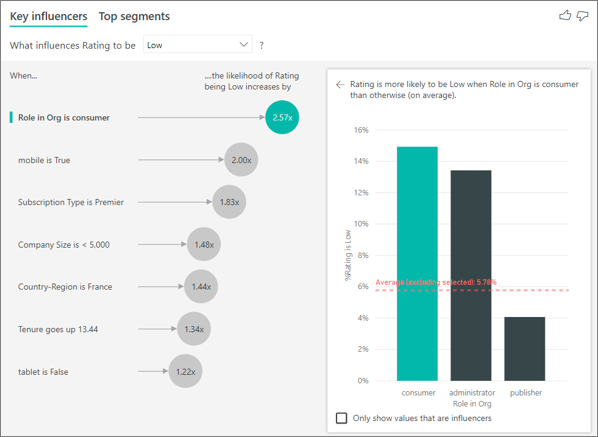
Task: Click the question mark beside the dropdown
Action: tap(261, 45)
